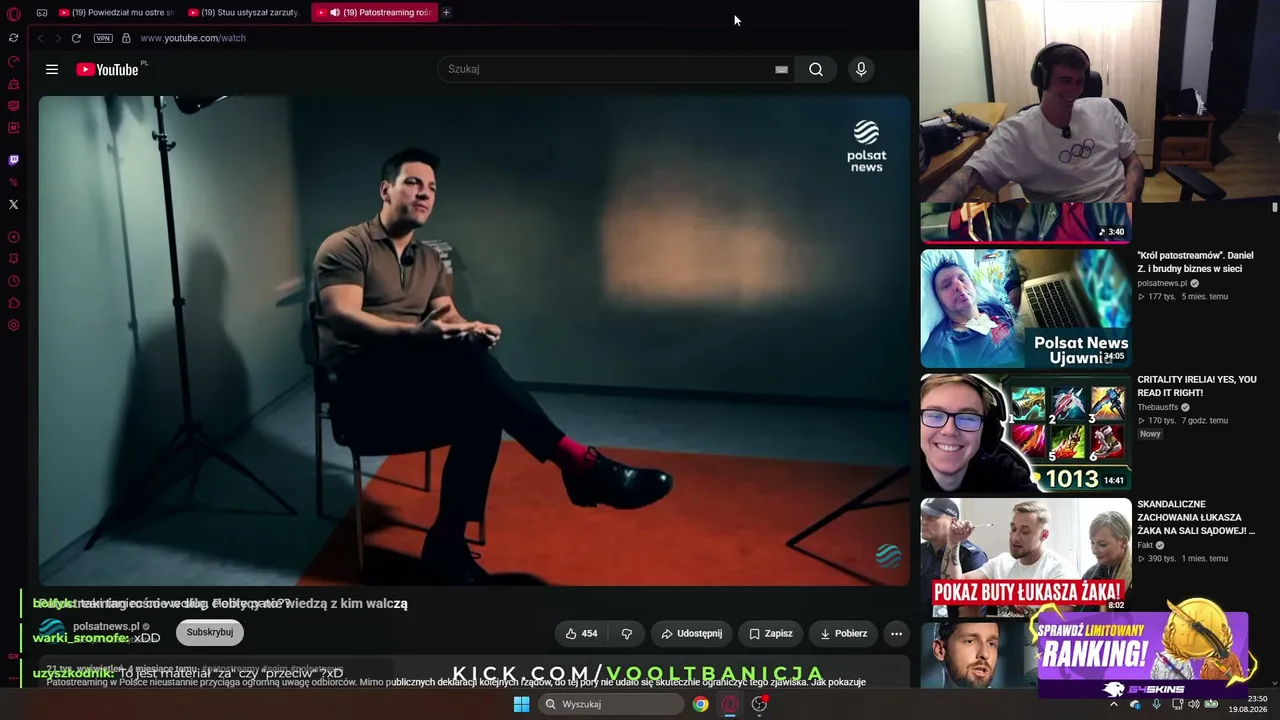The image size is (1280, 720).
Task: Click the YouTube search magnifier button
Action: point(816,69)
